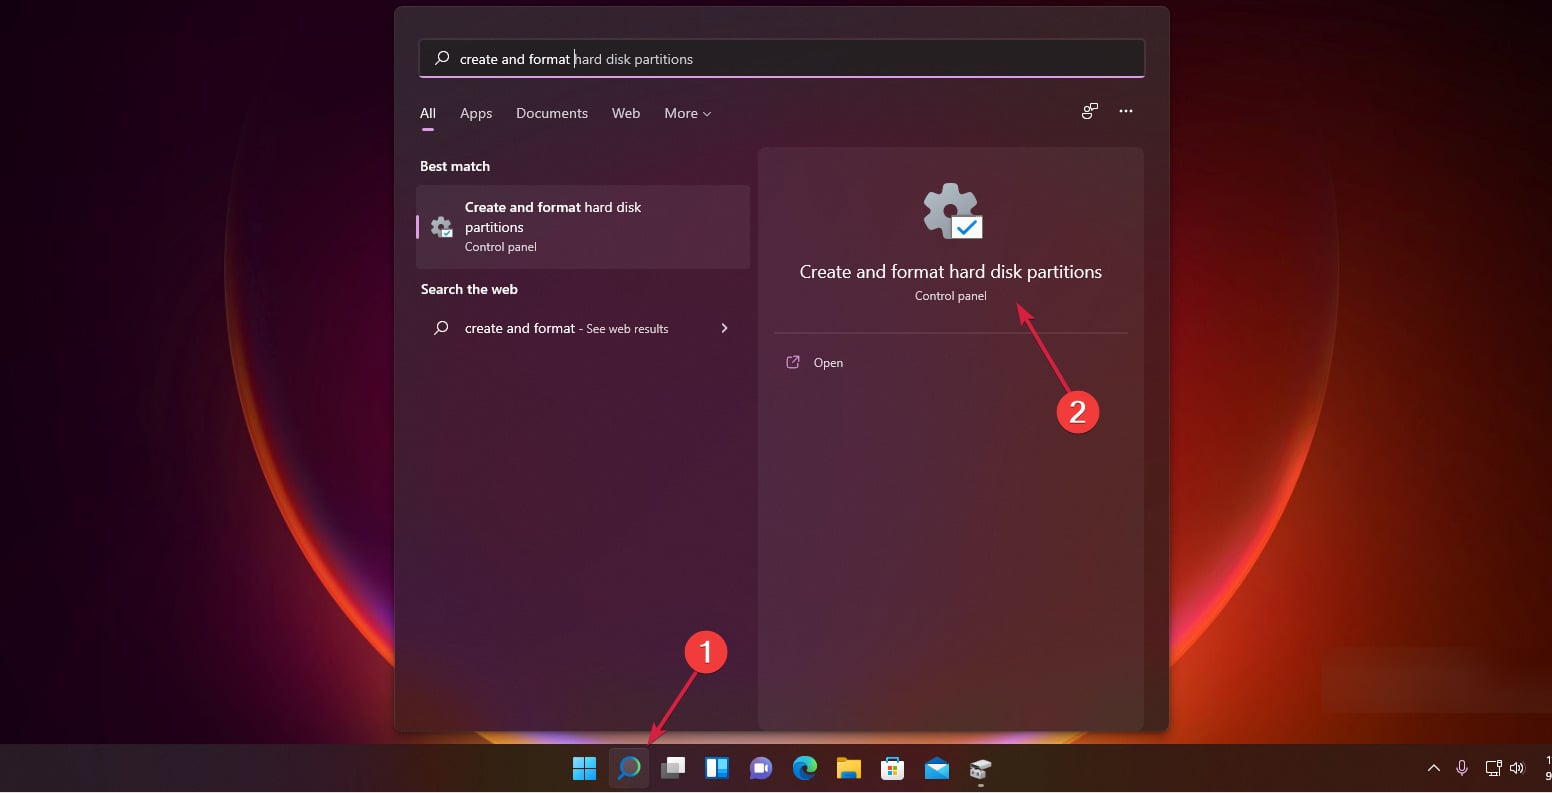Screen dimensions: 1552x793
Task: Launch the Widgets panel icon
Action: [717, 768]
